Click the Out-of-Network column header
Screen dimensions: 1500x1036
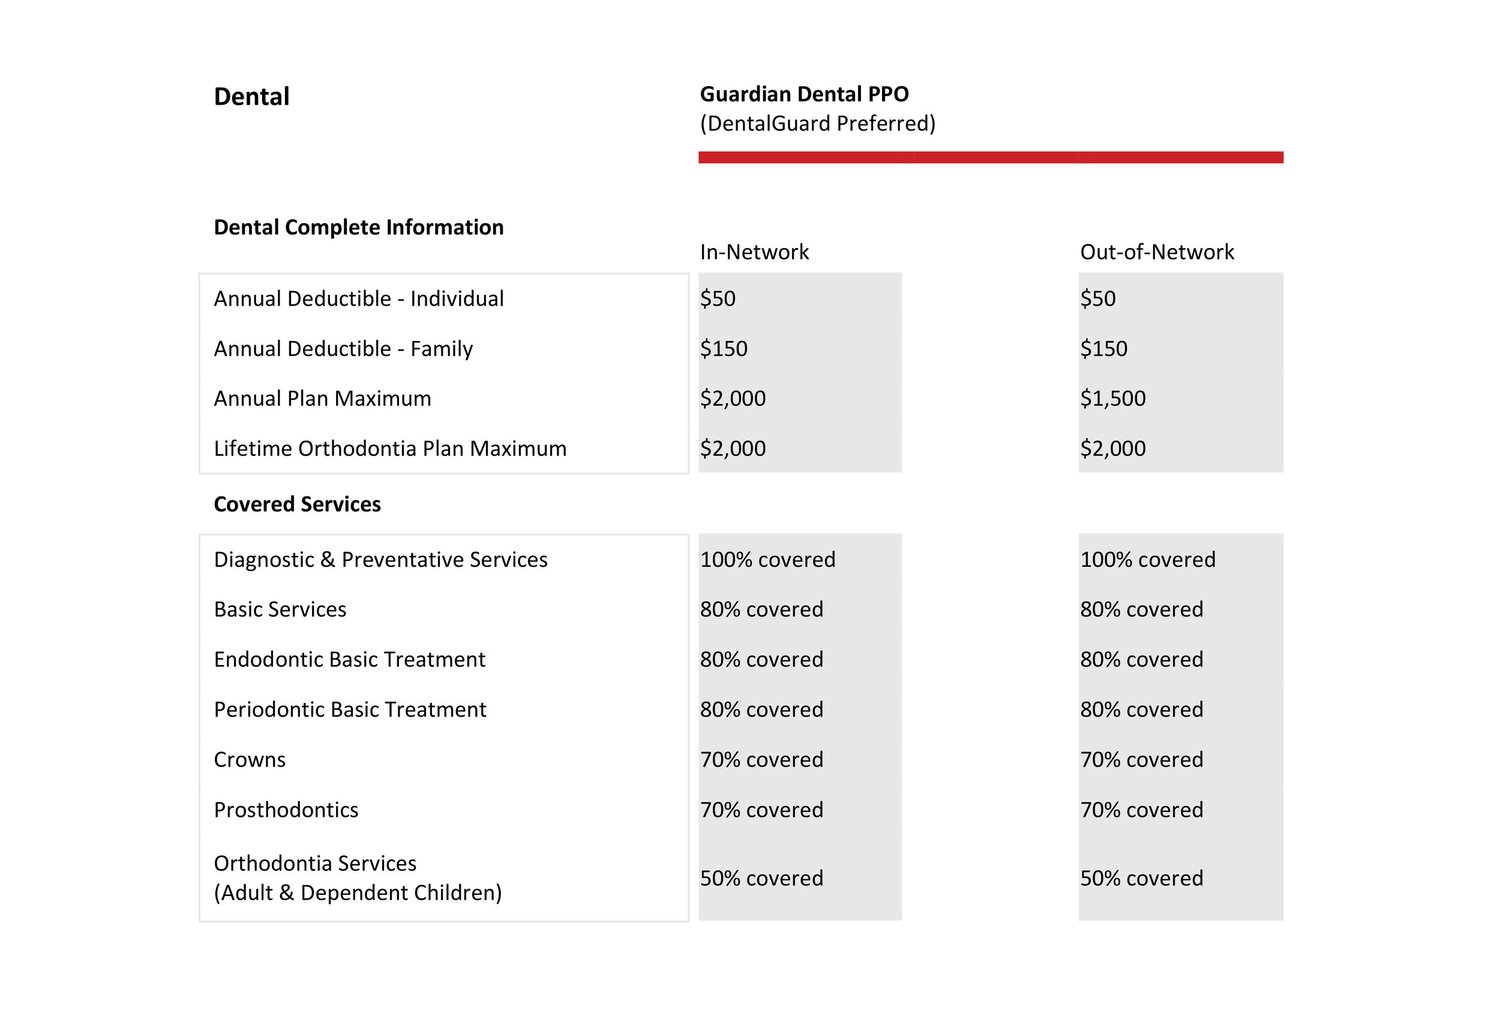click(x=1157, y=252)
